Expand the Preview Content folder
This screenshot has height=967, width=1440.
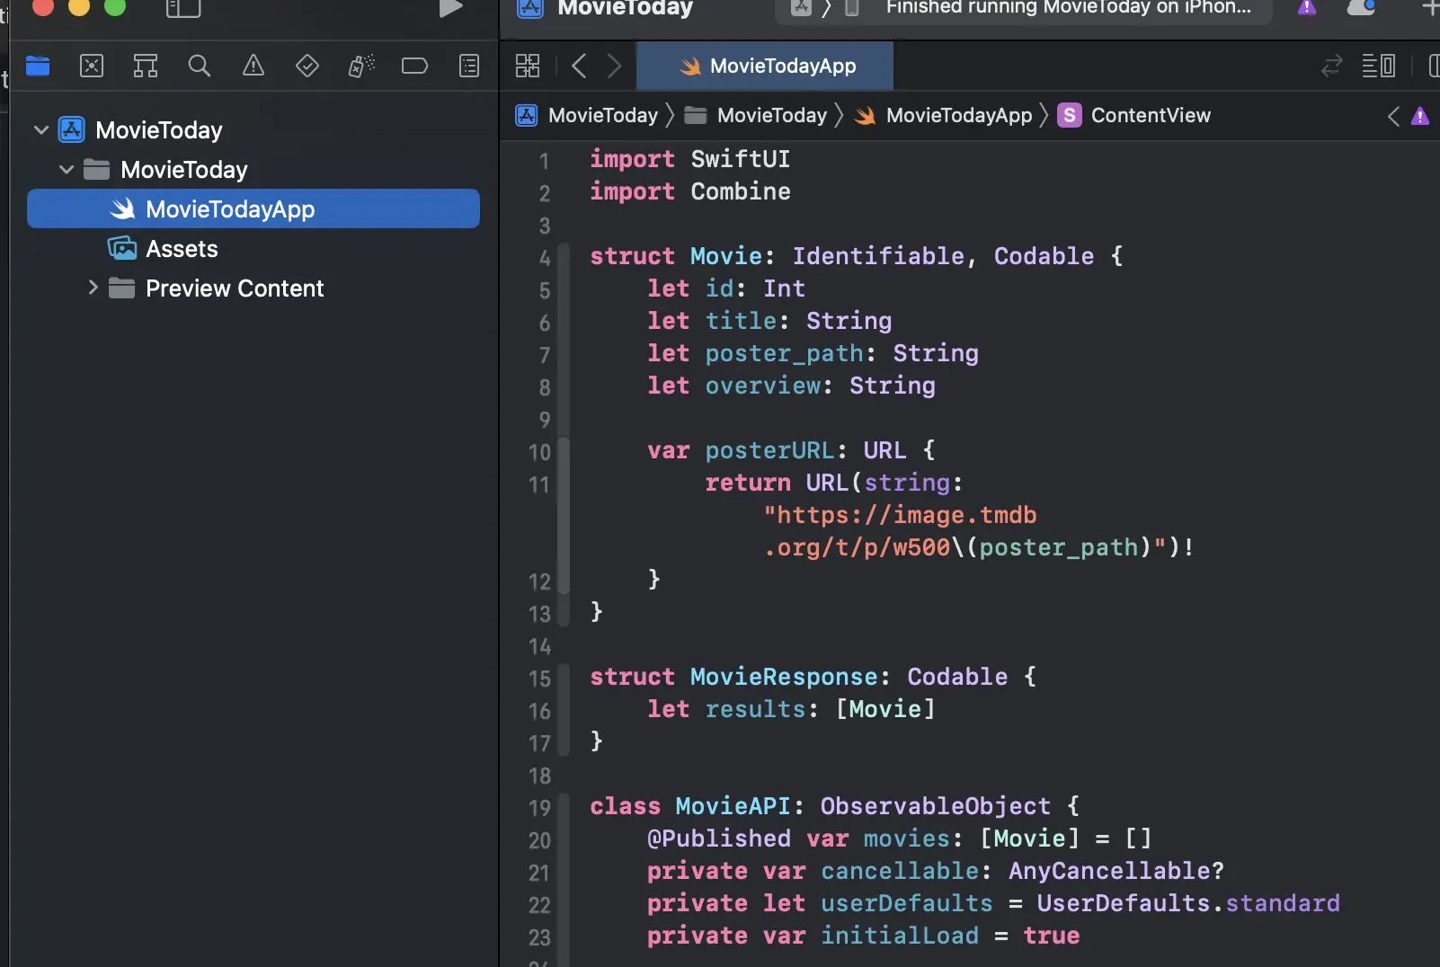(x=92, y=288)
